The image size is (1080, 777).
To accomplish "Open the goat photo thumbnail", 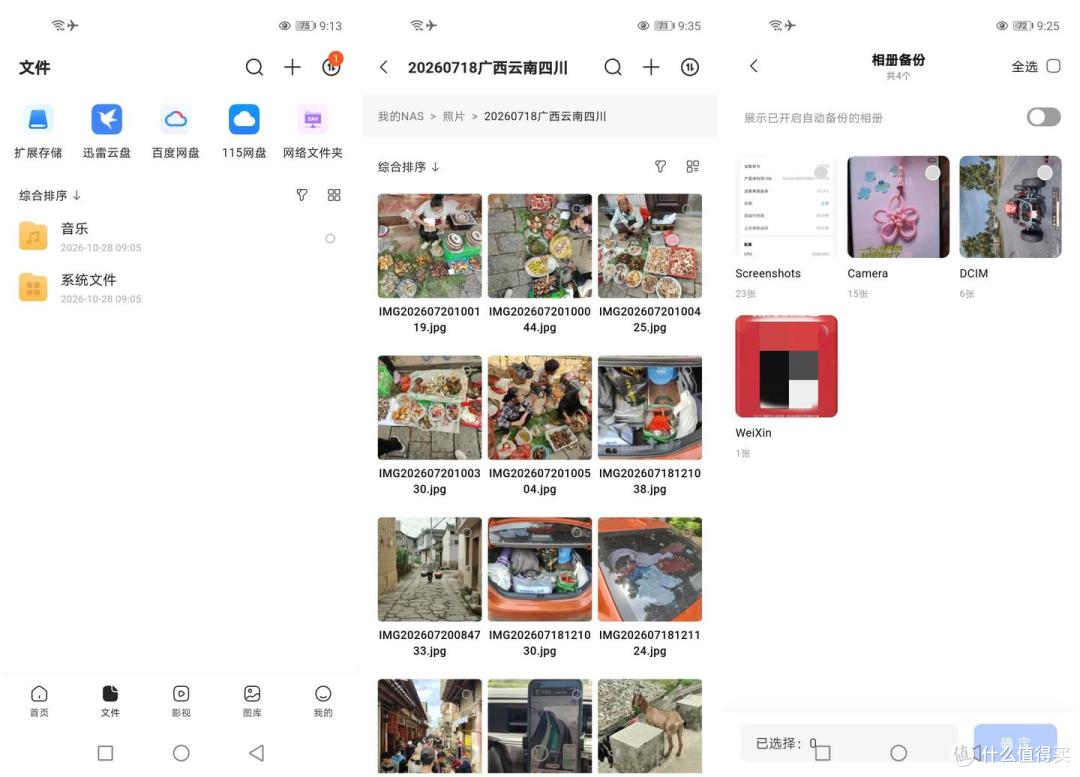I will pos(650,725).
